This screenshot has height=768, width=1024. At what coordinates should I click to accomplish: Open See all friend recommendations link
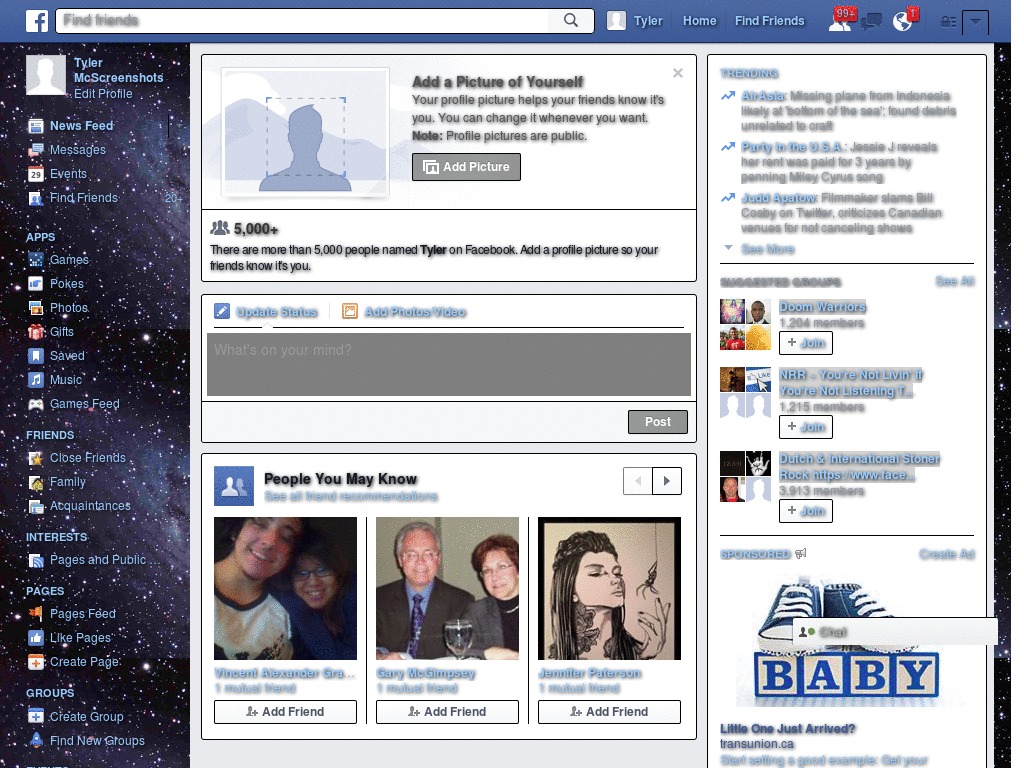[351, 496]
